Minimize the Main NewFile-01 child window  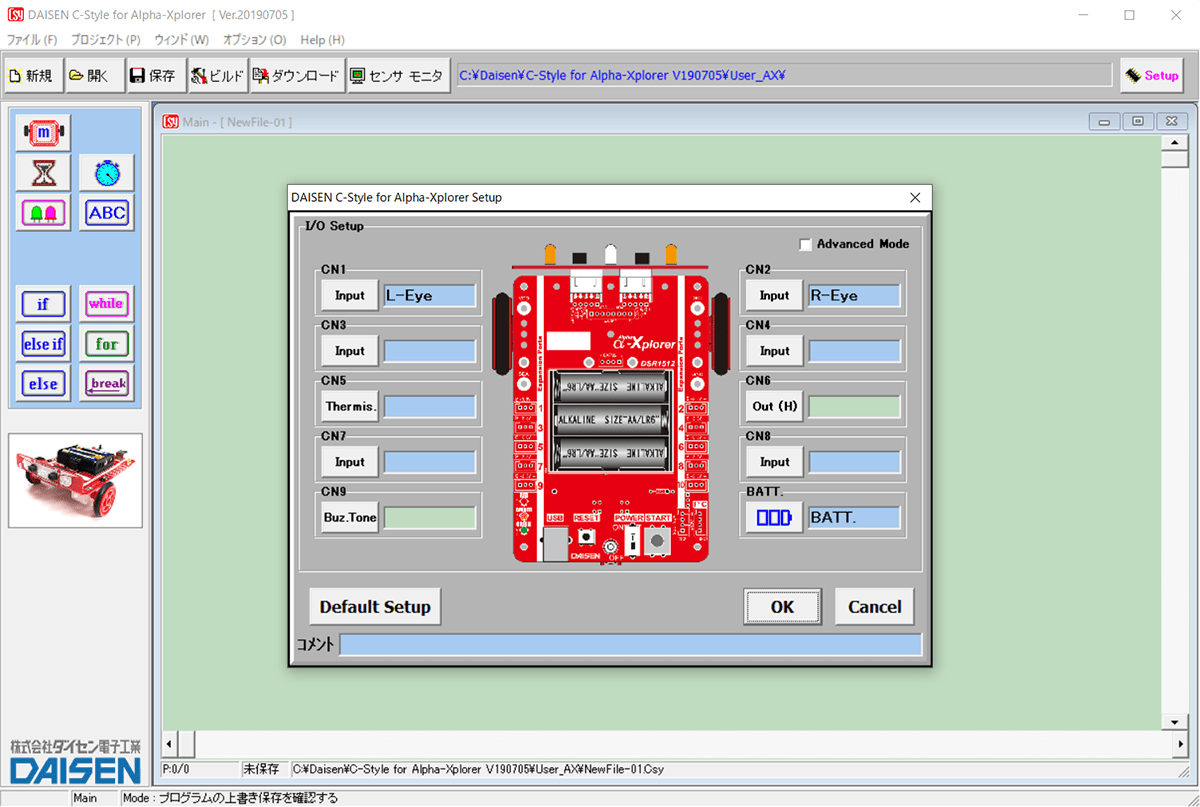pos(1106,121)
